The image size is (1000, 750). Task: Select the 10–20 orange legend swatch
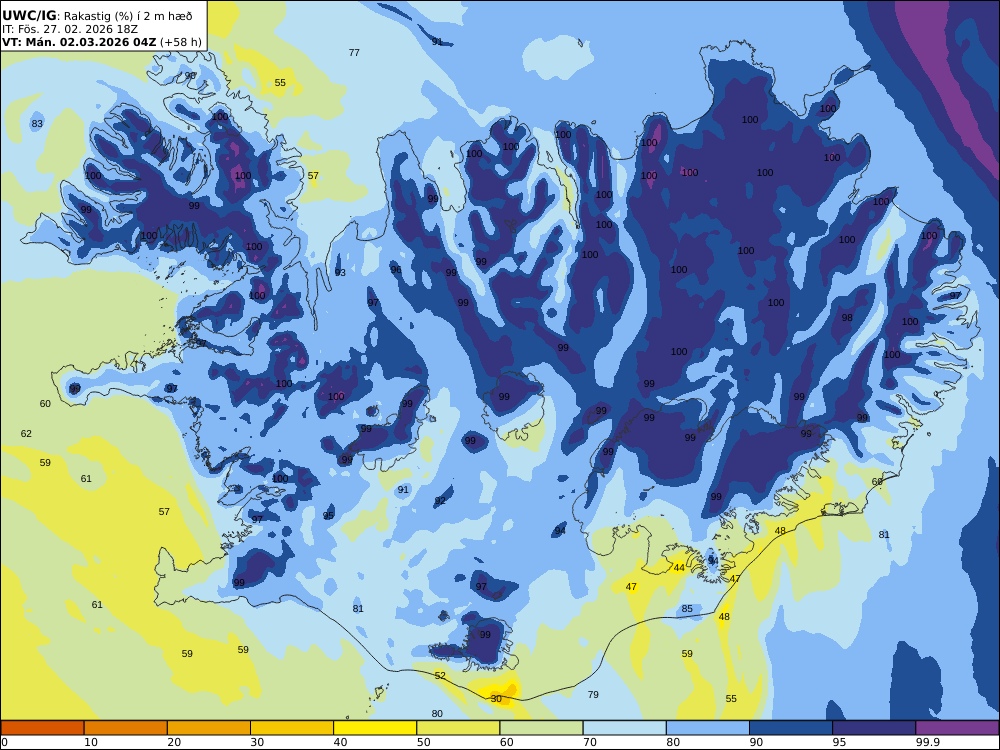pos(126,728)
